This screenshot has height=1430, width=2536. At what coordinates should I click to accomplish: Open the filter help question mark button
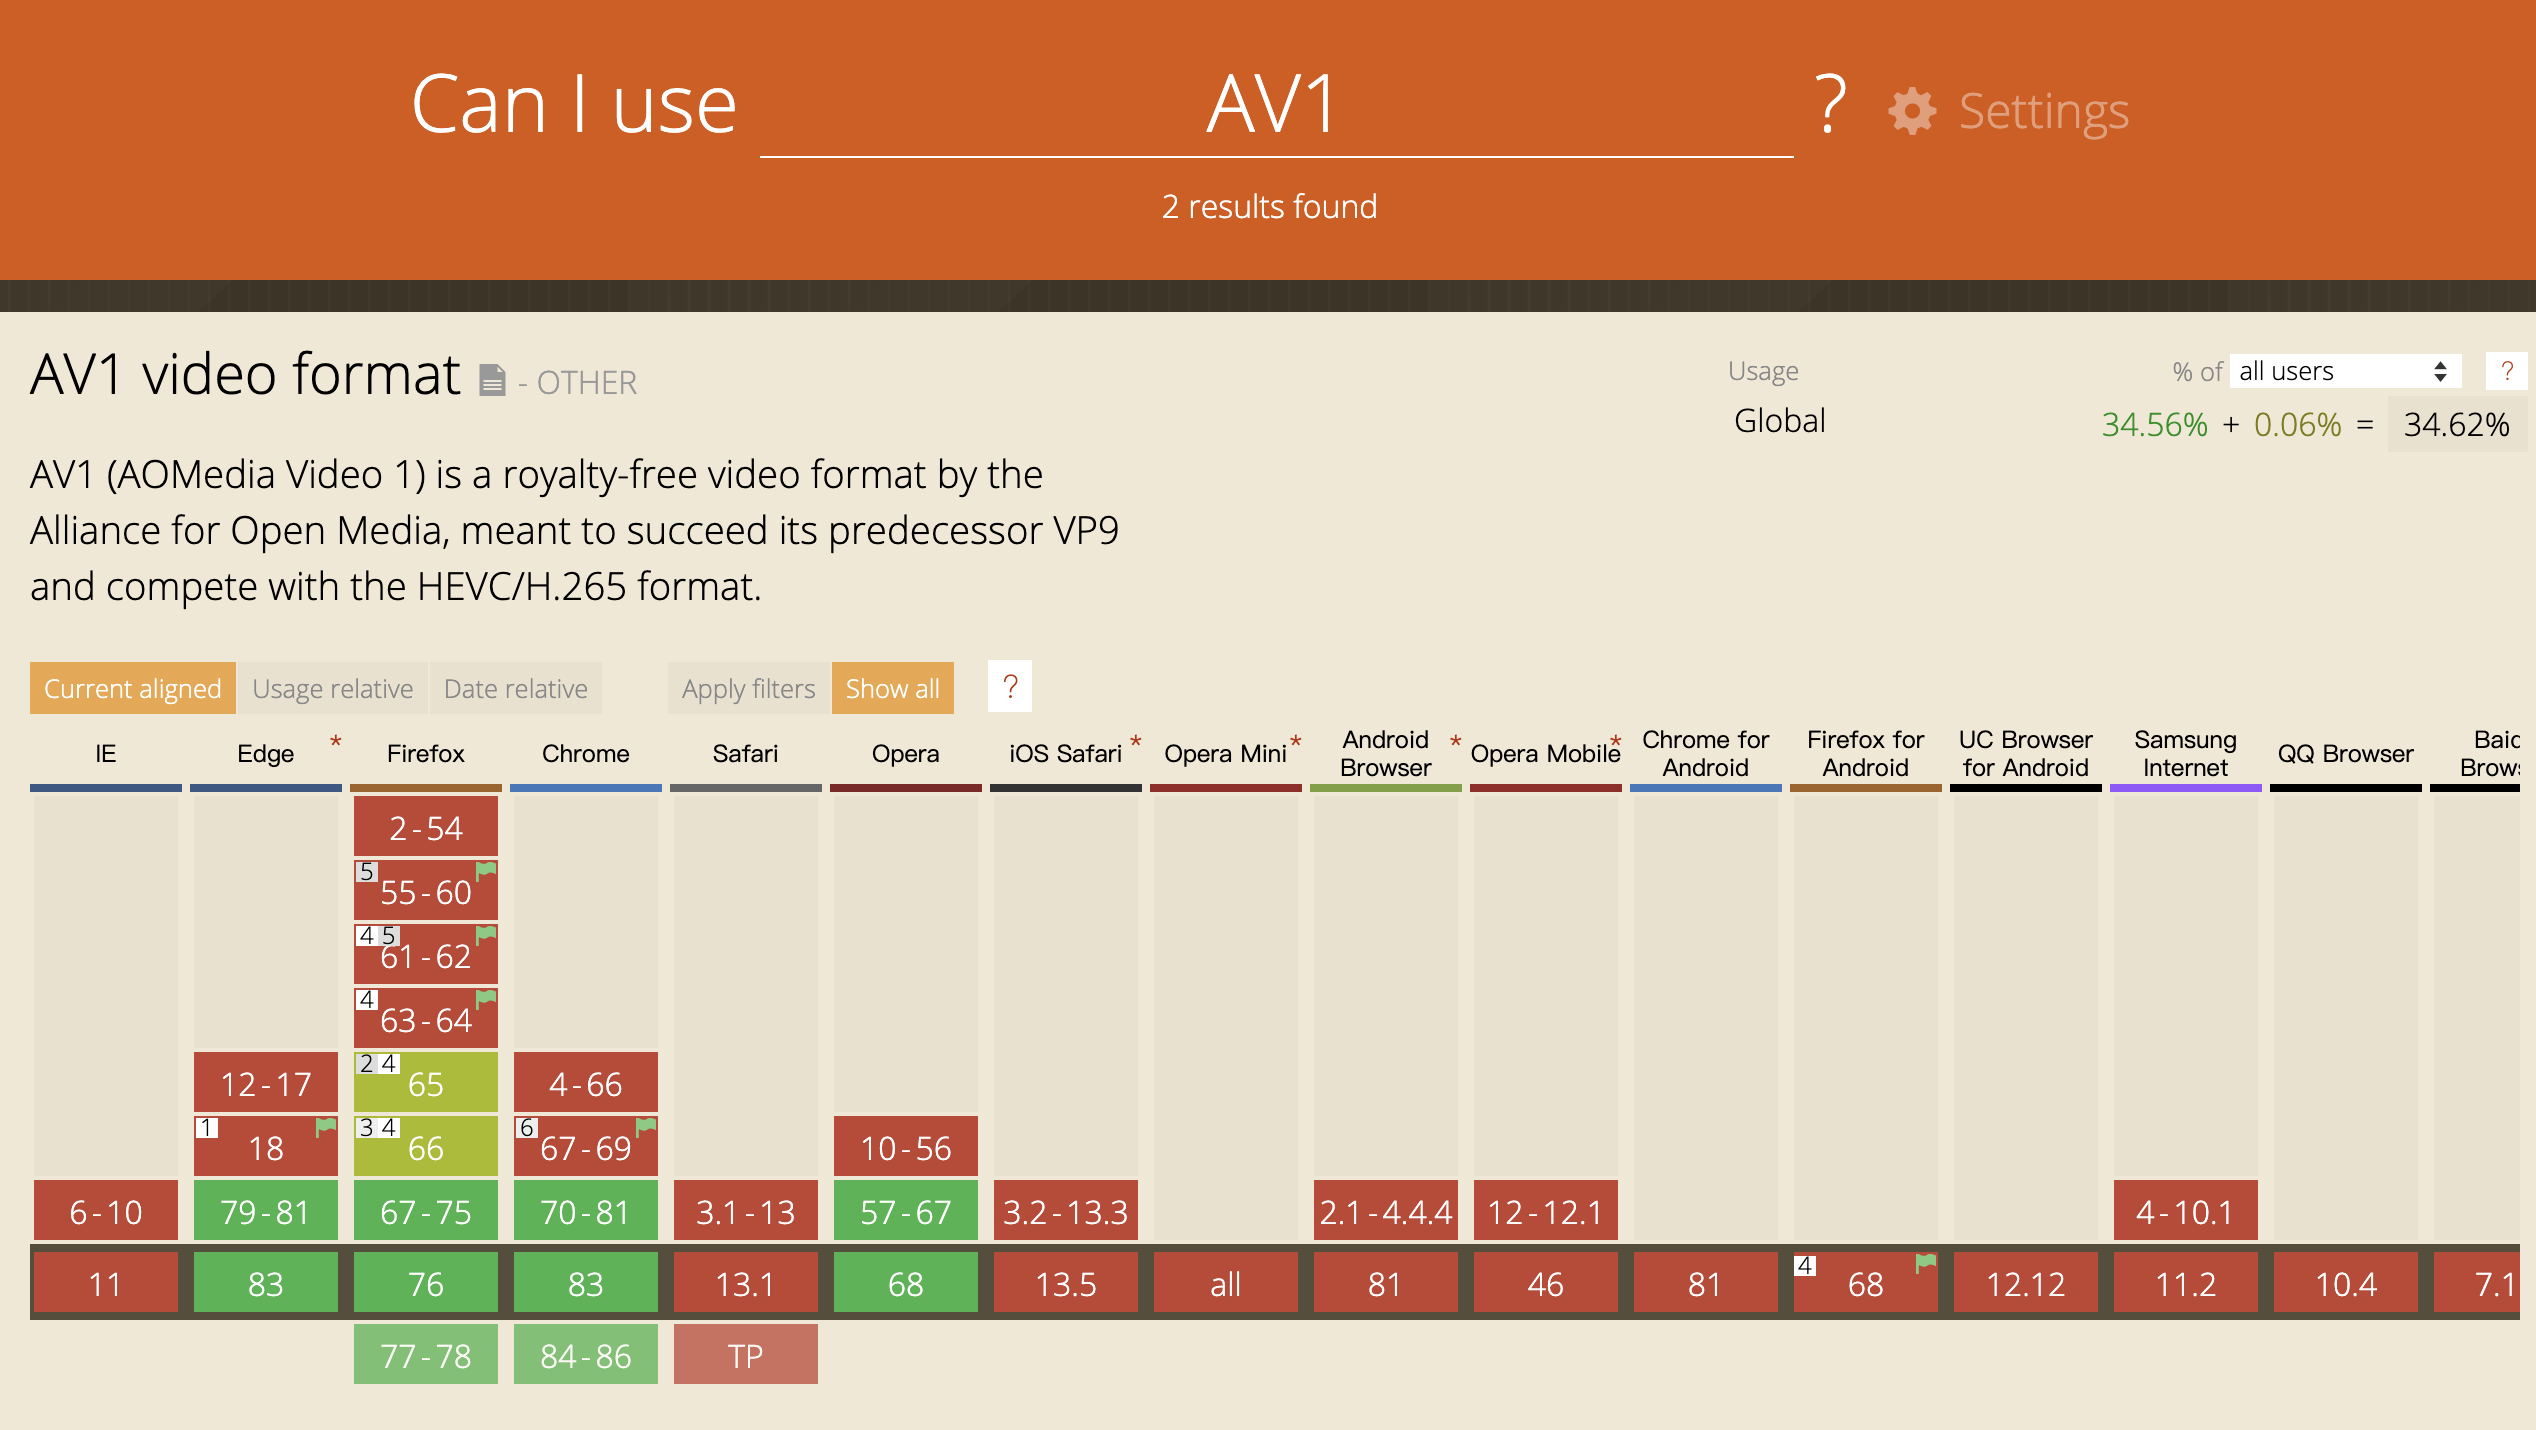(1010, 687)
